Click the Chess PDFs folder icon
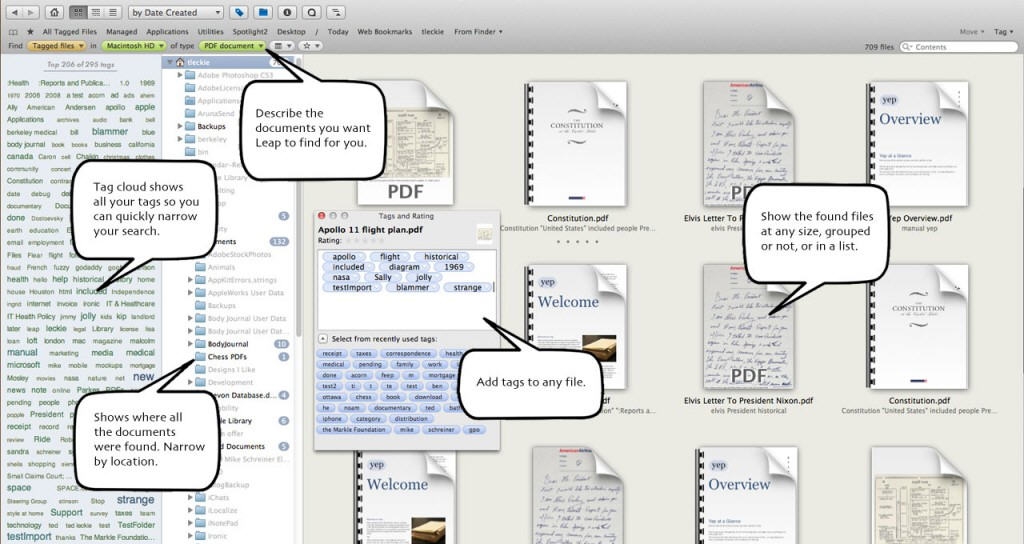1024x544 pixels. click(200, 357)
